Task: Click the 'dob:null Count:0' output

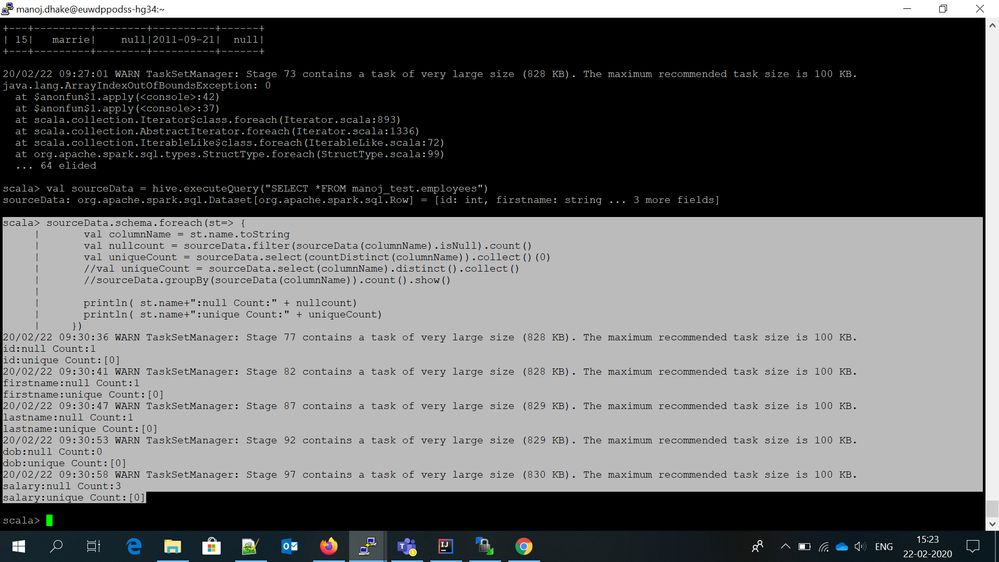Action: (x=52, y=452)
